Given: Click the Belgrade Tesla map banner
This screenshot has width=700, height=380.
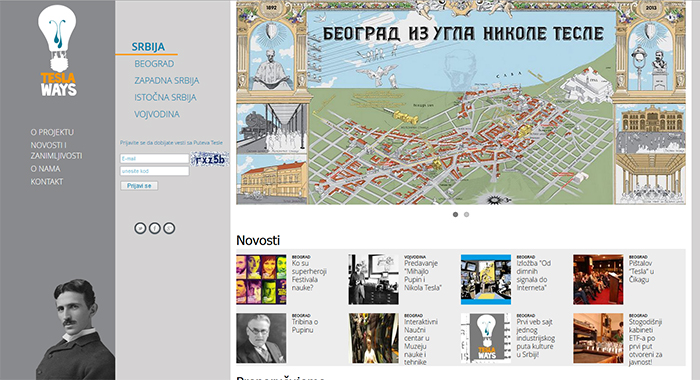Looking at the screenshot, I should [461, 103].
